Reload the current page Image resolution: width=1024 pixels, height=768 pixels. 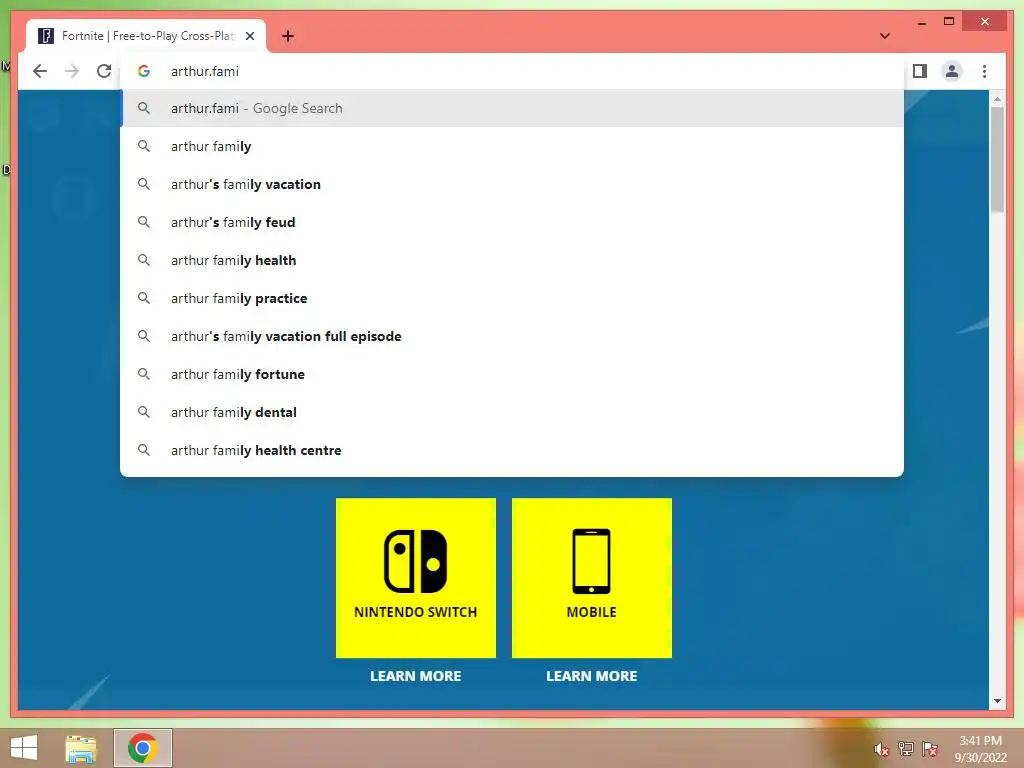(104, 71)
